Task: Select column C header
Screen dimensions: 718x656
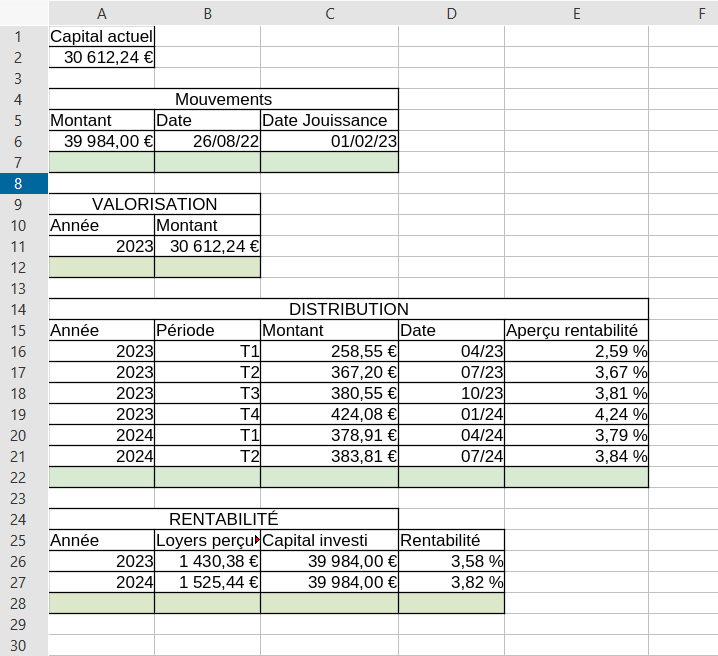Action: click(x=329, y=13)
